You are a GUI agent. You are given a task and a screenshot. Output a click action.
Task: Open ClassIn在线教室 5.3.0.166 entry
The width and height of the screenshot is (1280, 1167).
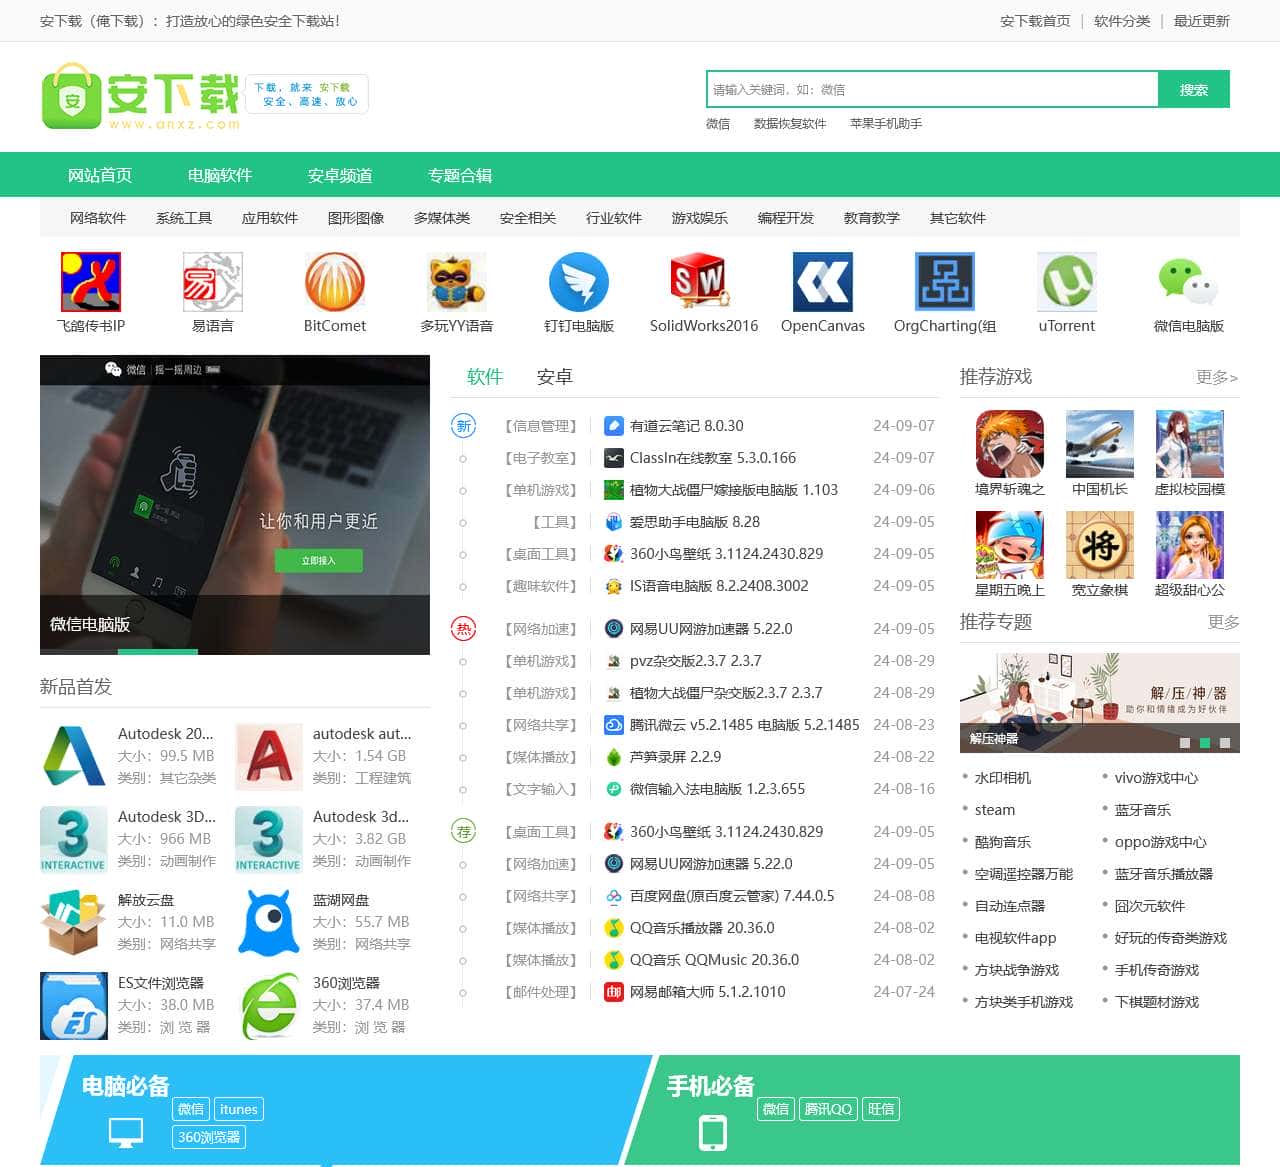[713, 458]
